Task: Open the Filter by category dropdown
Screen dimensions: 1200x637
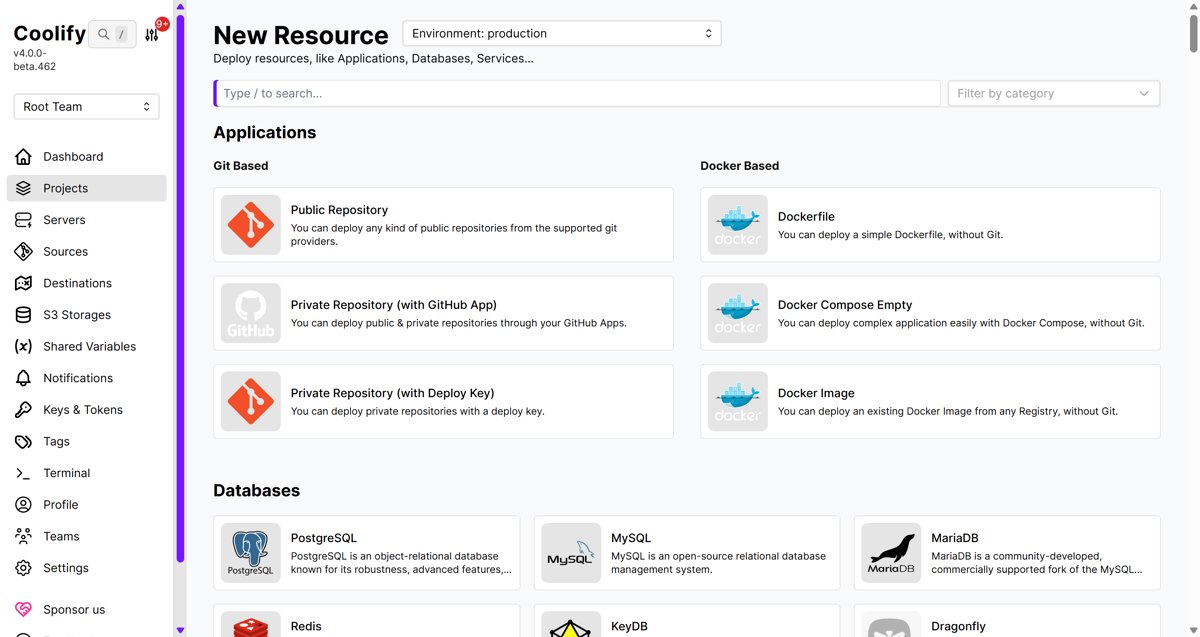Action: click(x=1053, y=94)
